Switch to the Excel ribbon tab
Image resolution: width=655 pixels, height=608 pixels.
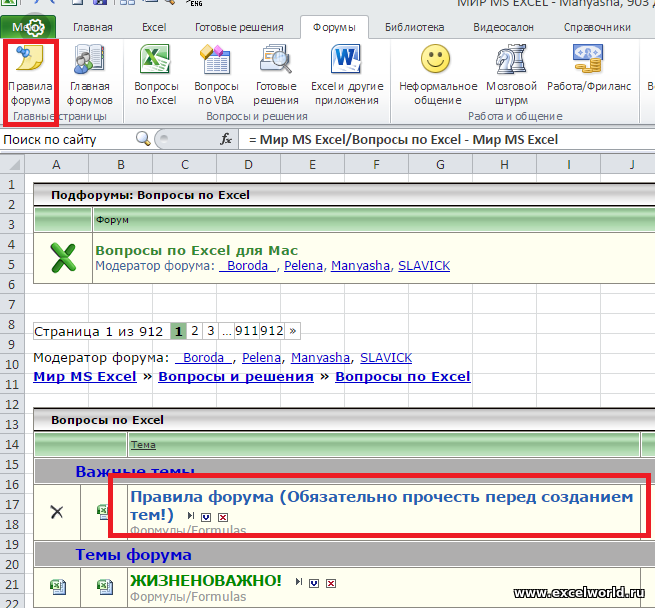(x=154, y=28)
